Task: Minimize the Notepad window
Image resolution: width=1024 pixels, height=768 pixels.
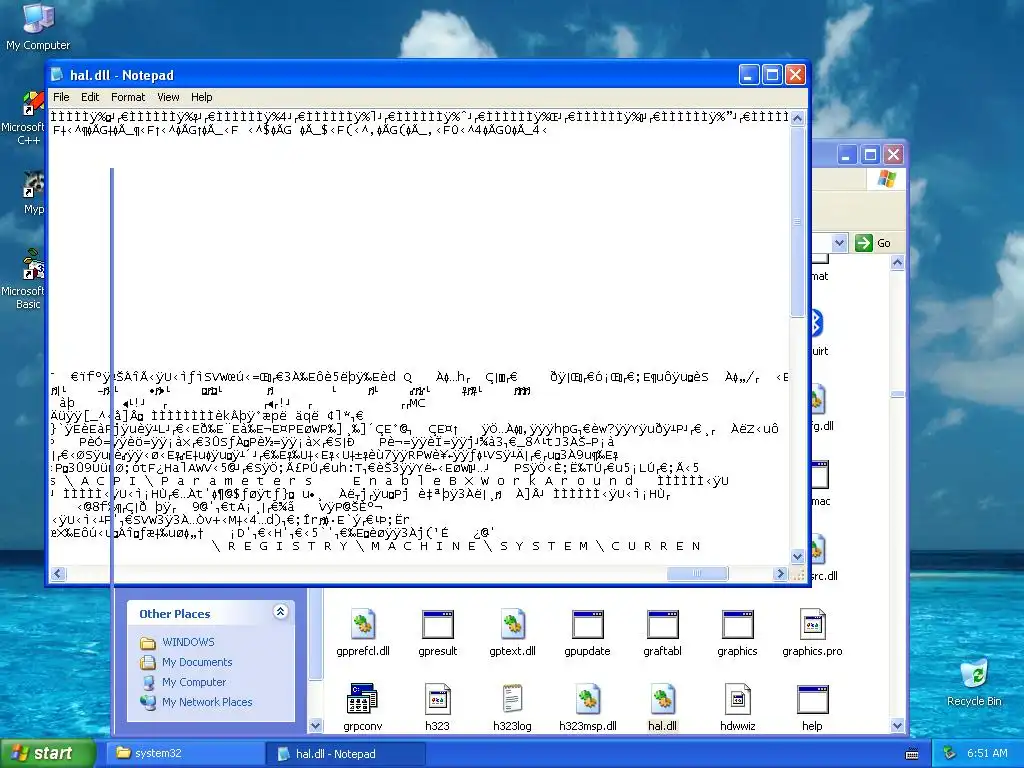Action: pos(749,75)
